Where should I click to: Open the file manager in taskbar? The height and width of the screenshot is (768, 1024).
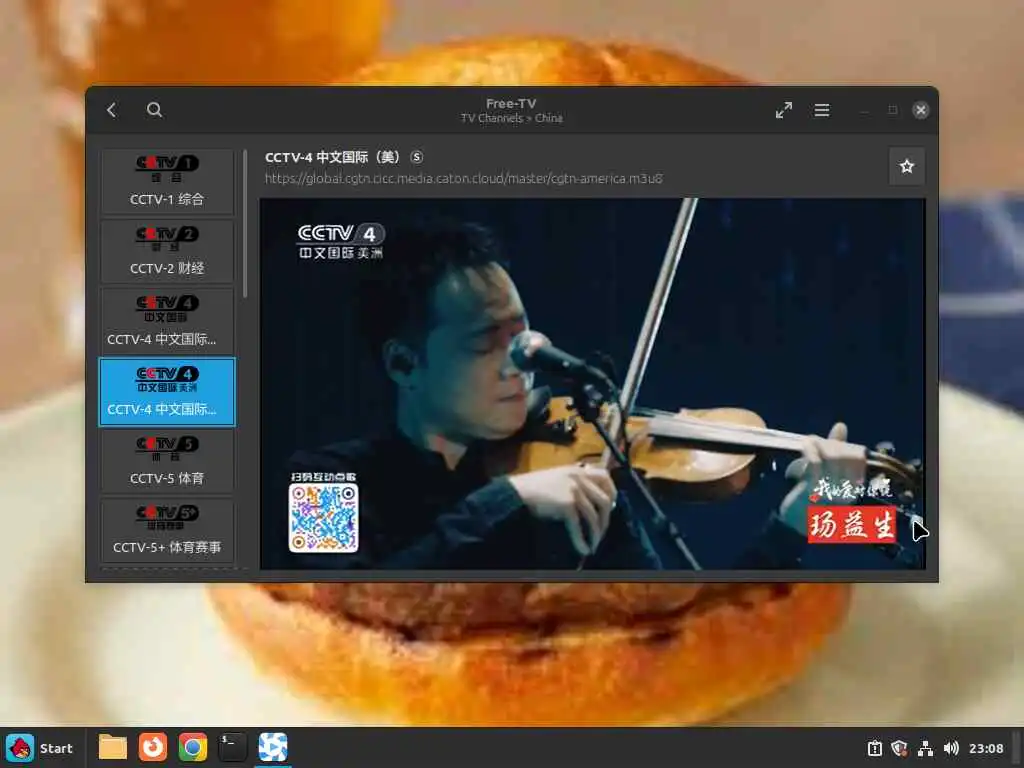point(113,747)
